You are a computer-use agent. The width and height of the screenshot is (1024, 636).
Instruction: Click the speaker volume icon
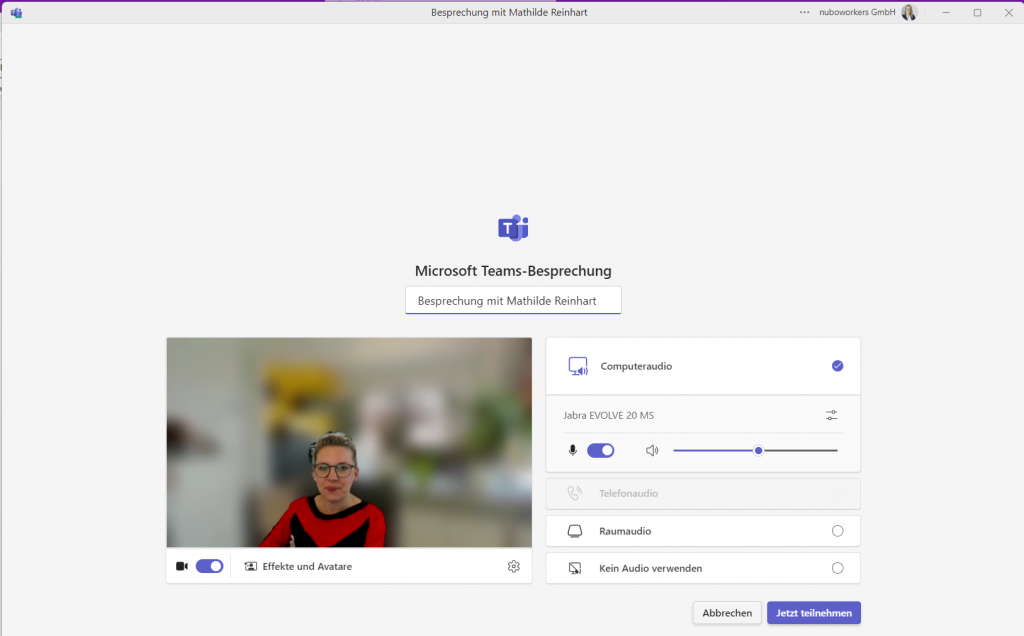(652, 451)
